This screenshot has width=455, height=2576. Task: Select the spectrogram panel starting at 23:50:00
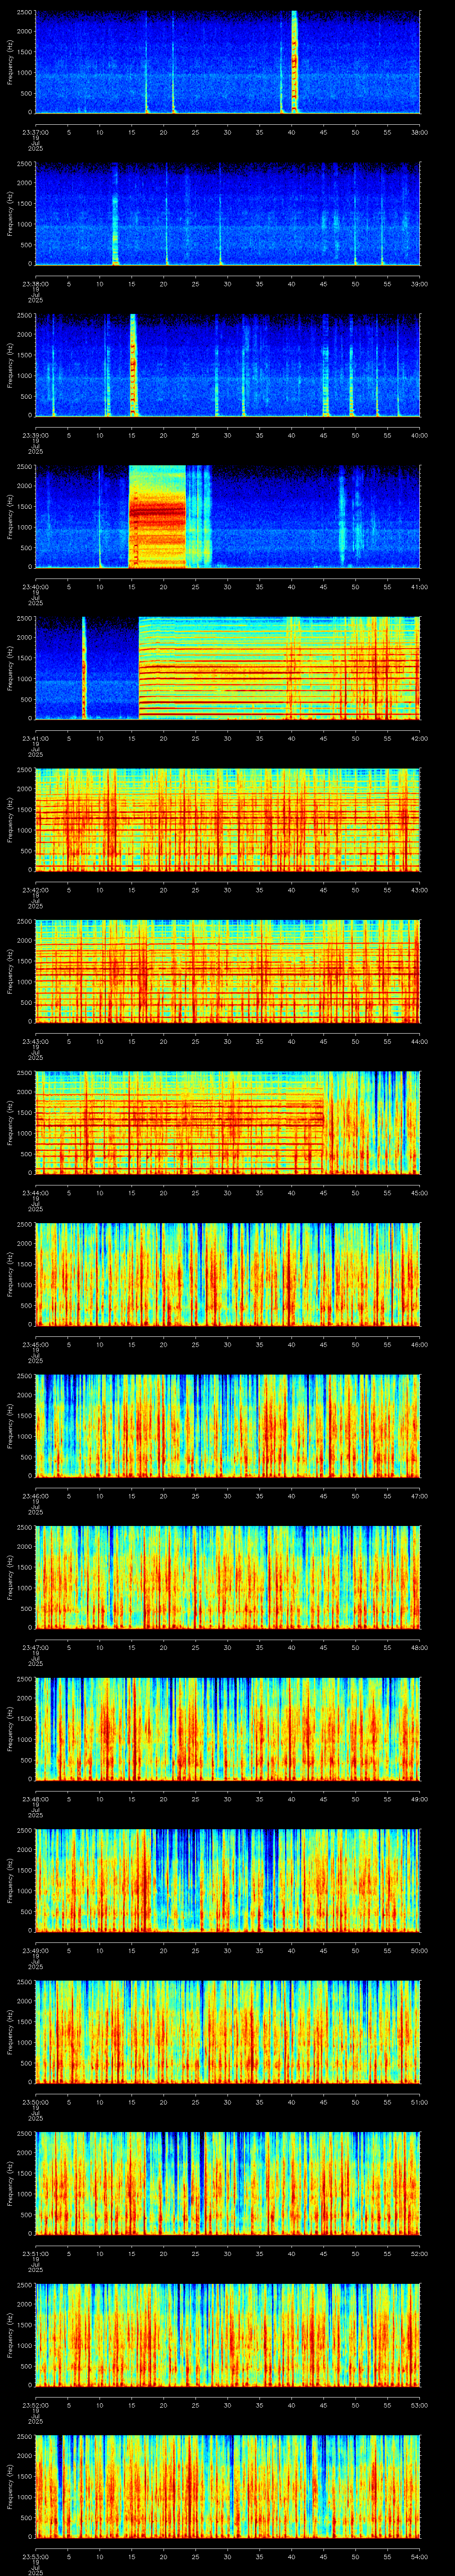228,2032
